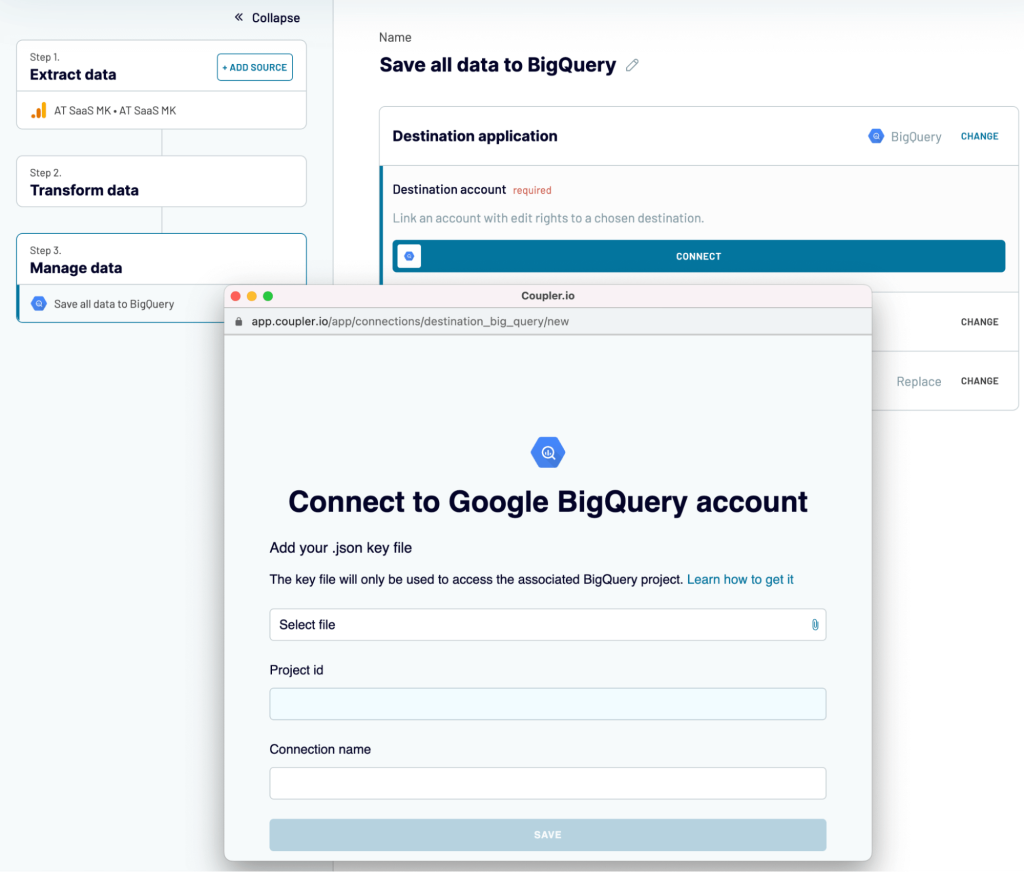The image size is (1024, 872).
Task: Open Step 2 Transform data
Action: (x=161, y=182)
